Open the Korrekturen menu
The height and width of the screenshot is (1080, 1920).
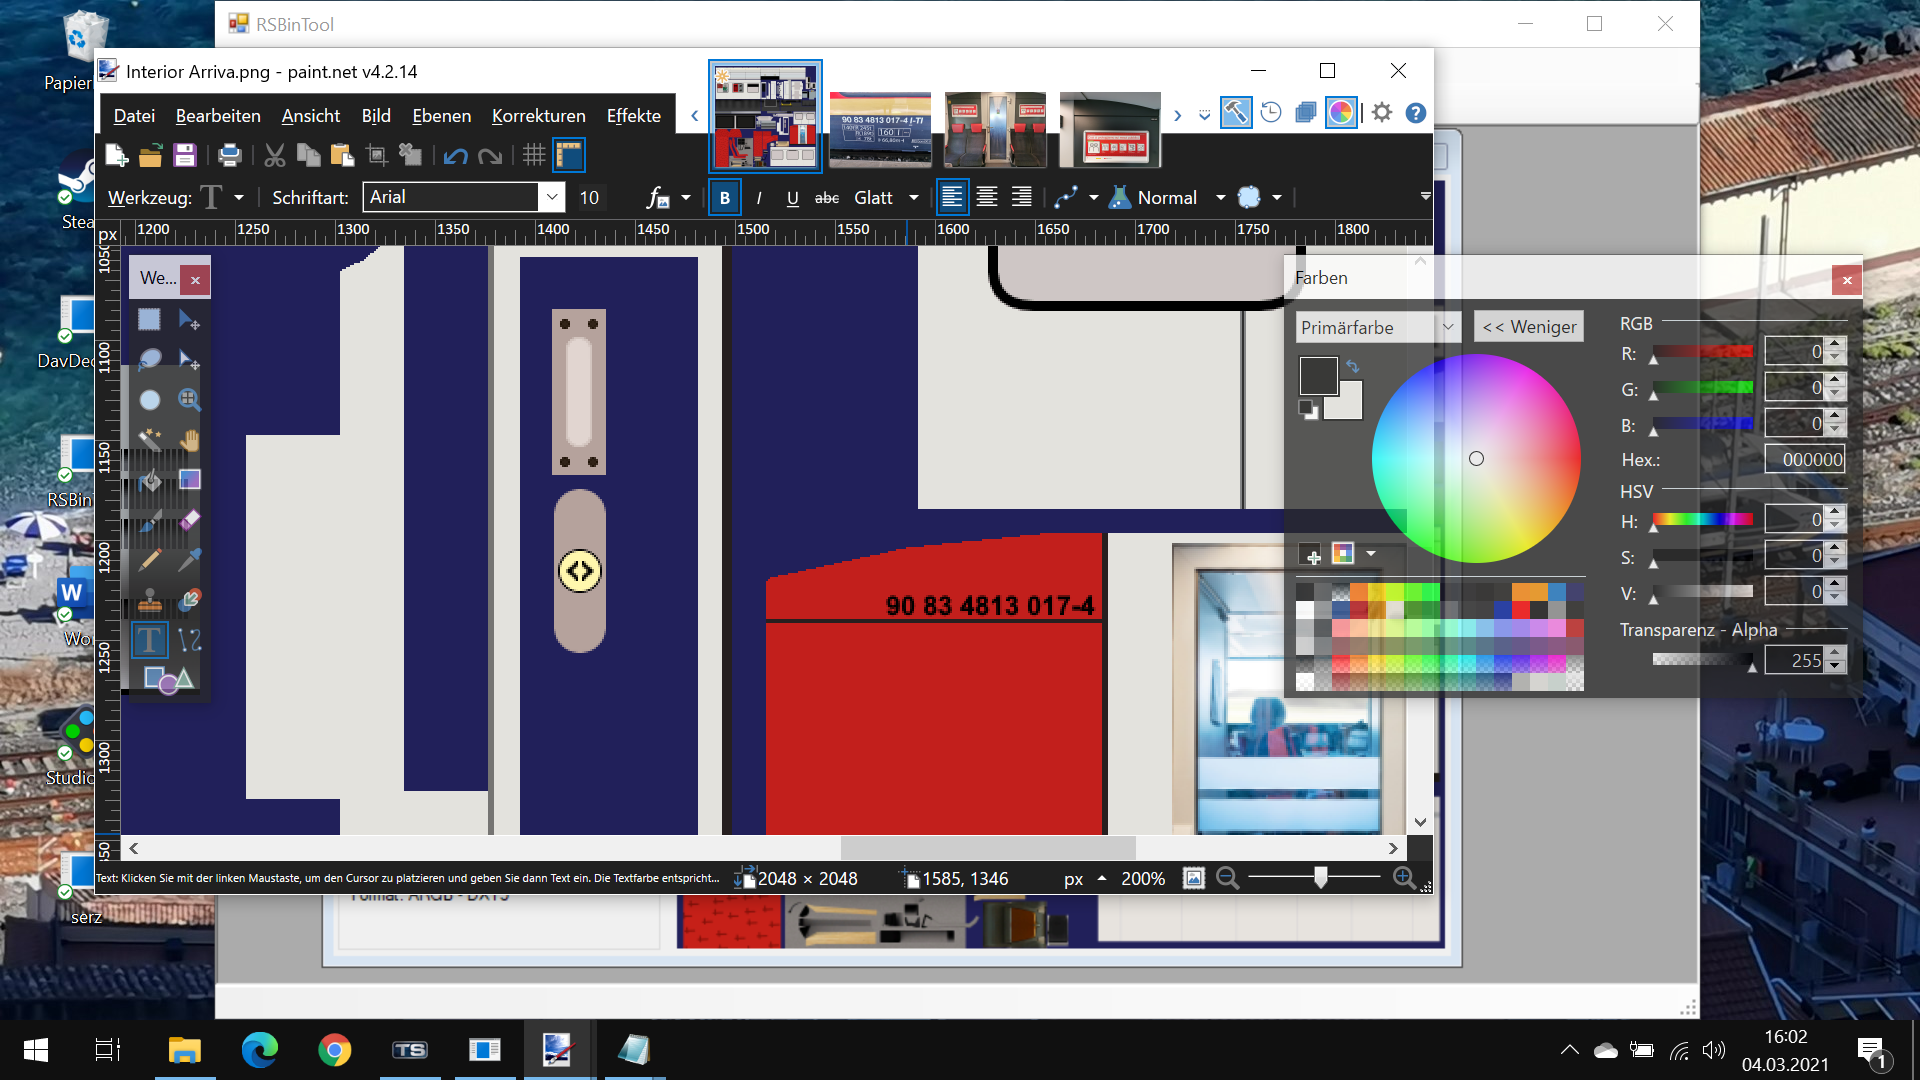[538, 116]
